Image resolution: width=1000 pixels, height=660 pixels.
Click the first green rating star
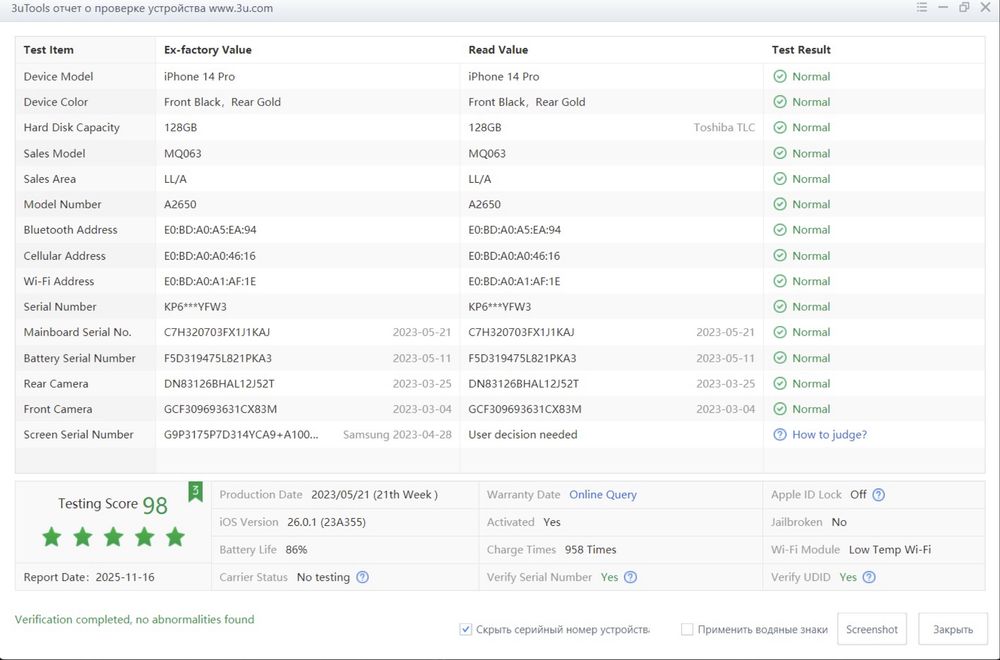pos(52,537)
